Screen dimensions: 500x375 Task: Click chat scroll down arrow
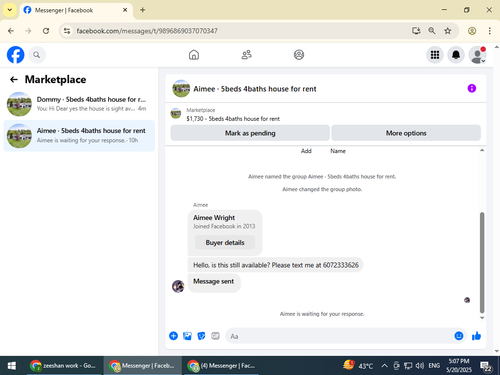pos(482,318)
